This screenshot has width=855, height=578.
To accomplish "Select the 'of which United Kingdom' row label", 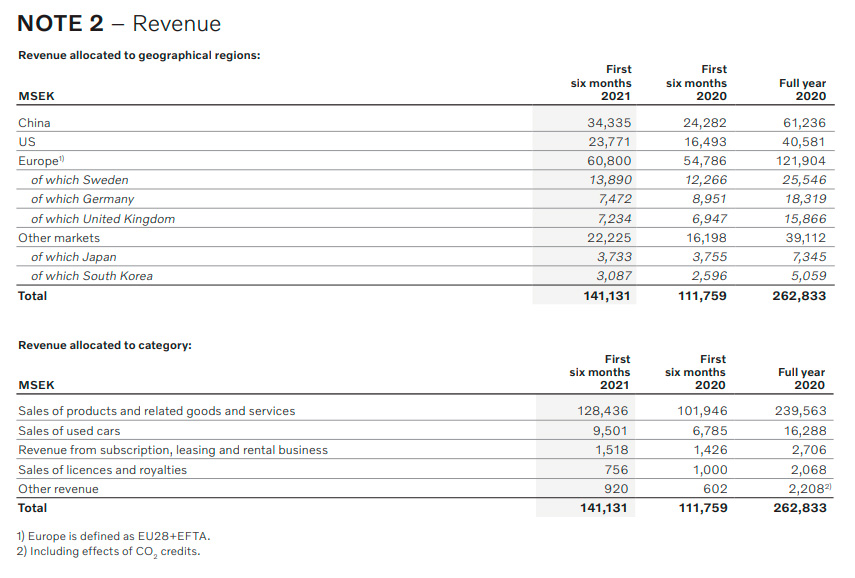I will point(103,219).
